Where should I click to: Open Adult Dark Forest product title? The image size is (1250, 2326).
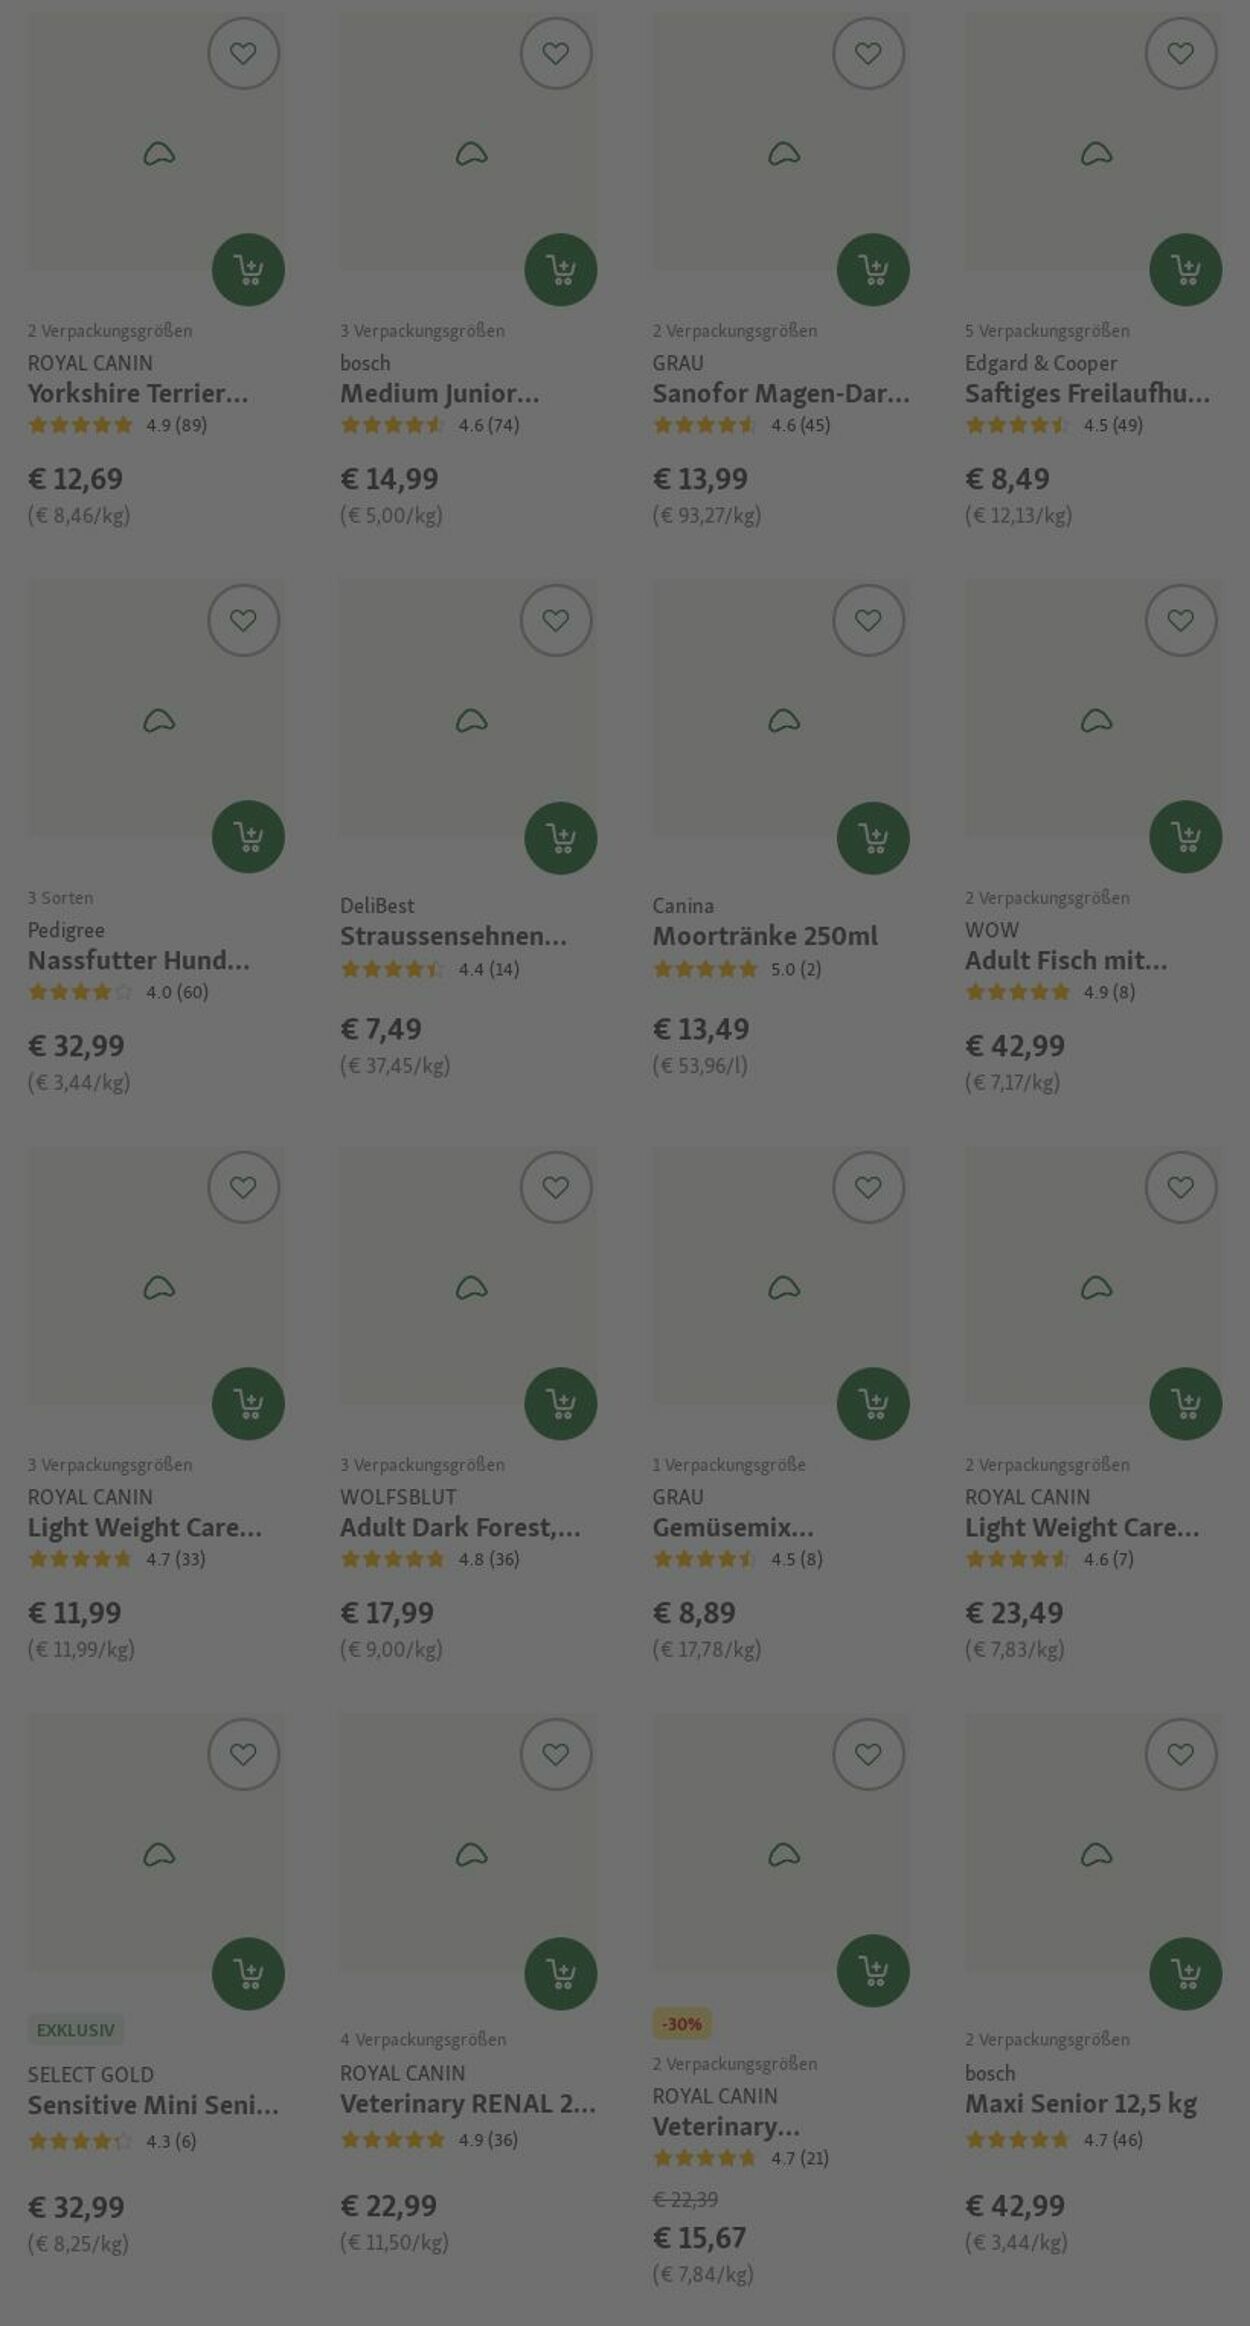460,1527
